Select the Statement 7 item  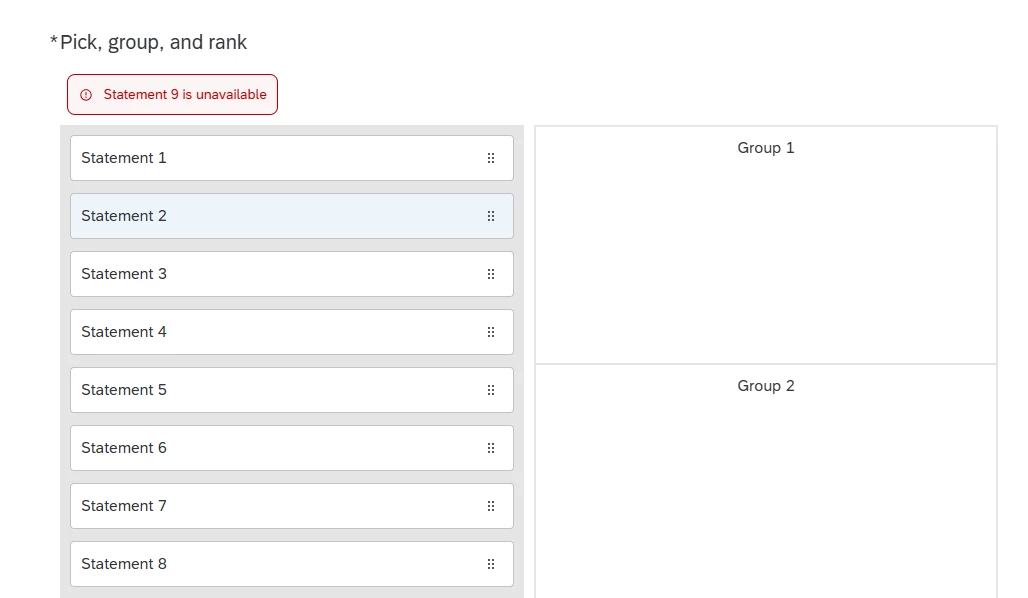click(x=292, y=506)
